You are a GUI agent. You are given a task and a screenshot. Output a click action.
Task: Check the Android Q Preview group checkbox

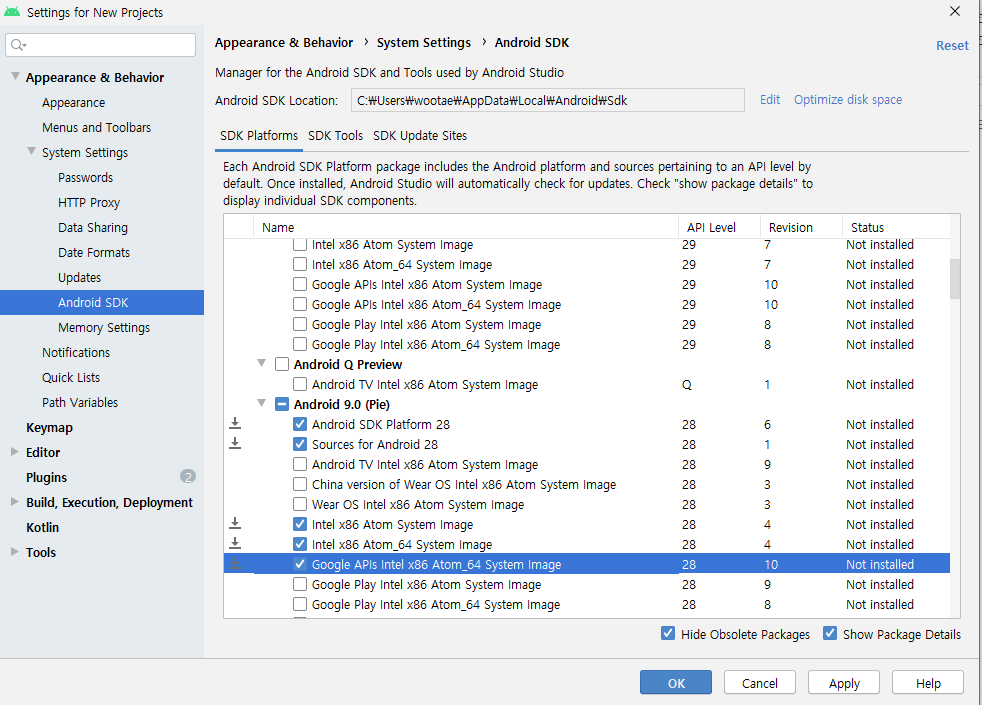282,364
